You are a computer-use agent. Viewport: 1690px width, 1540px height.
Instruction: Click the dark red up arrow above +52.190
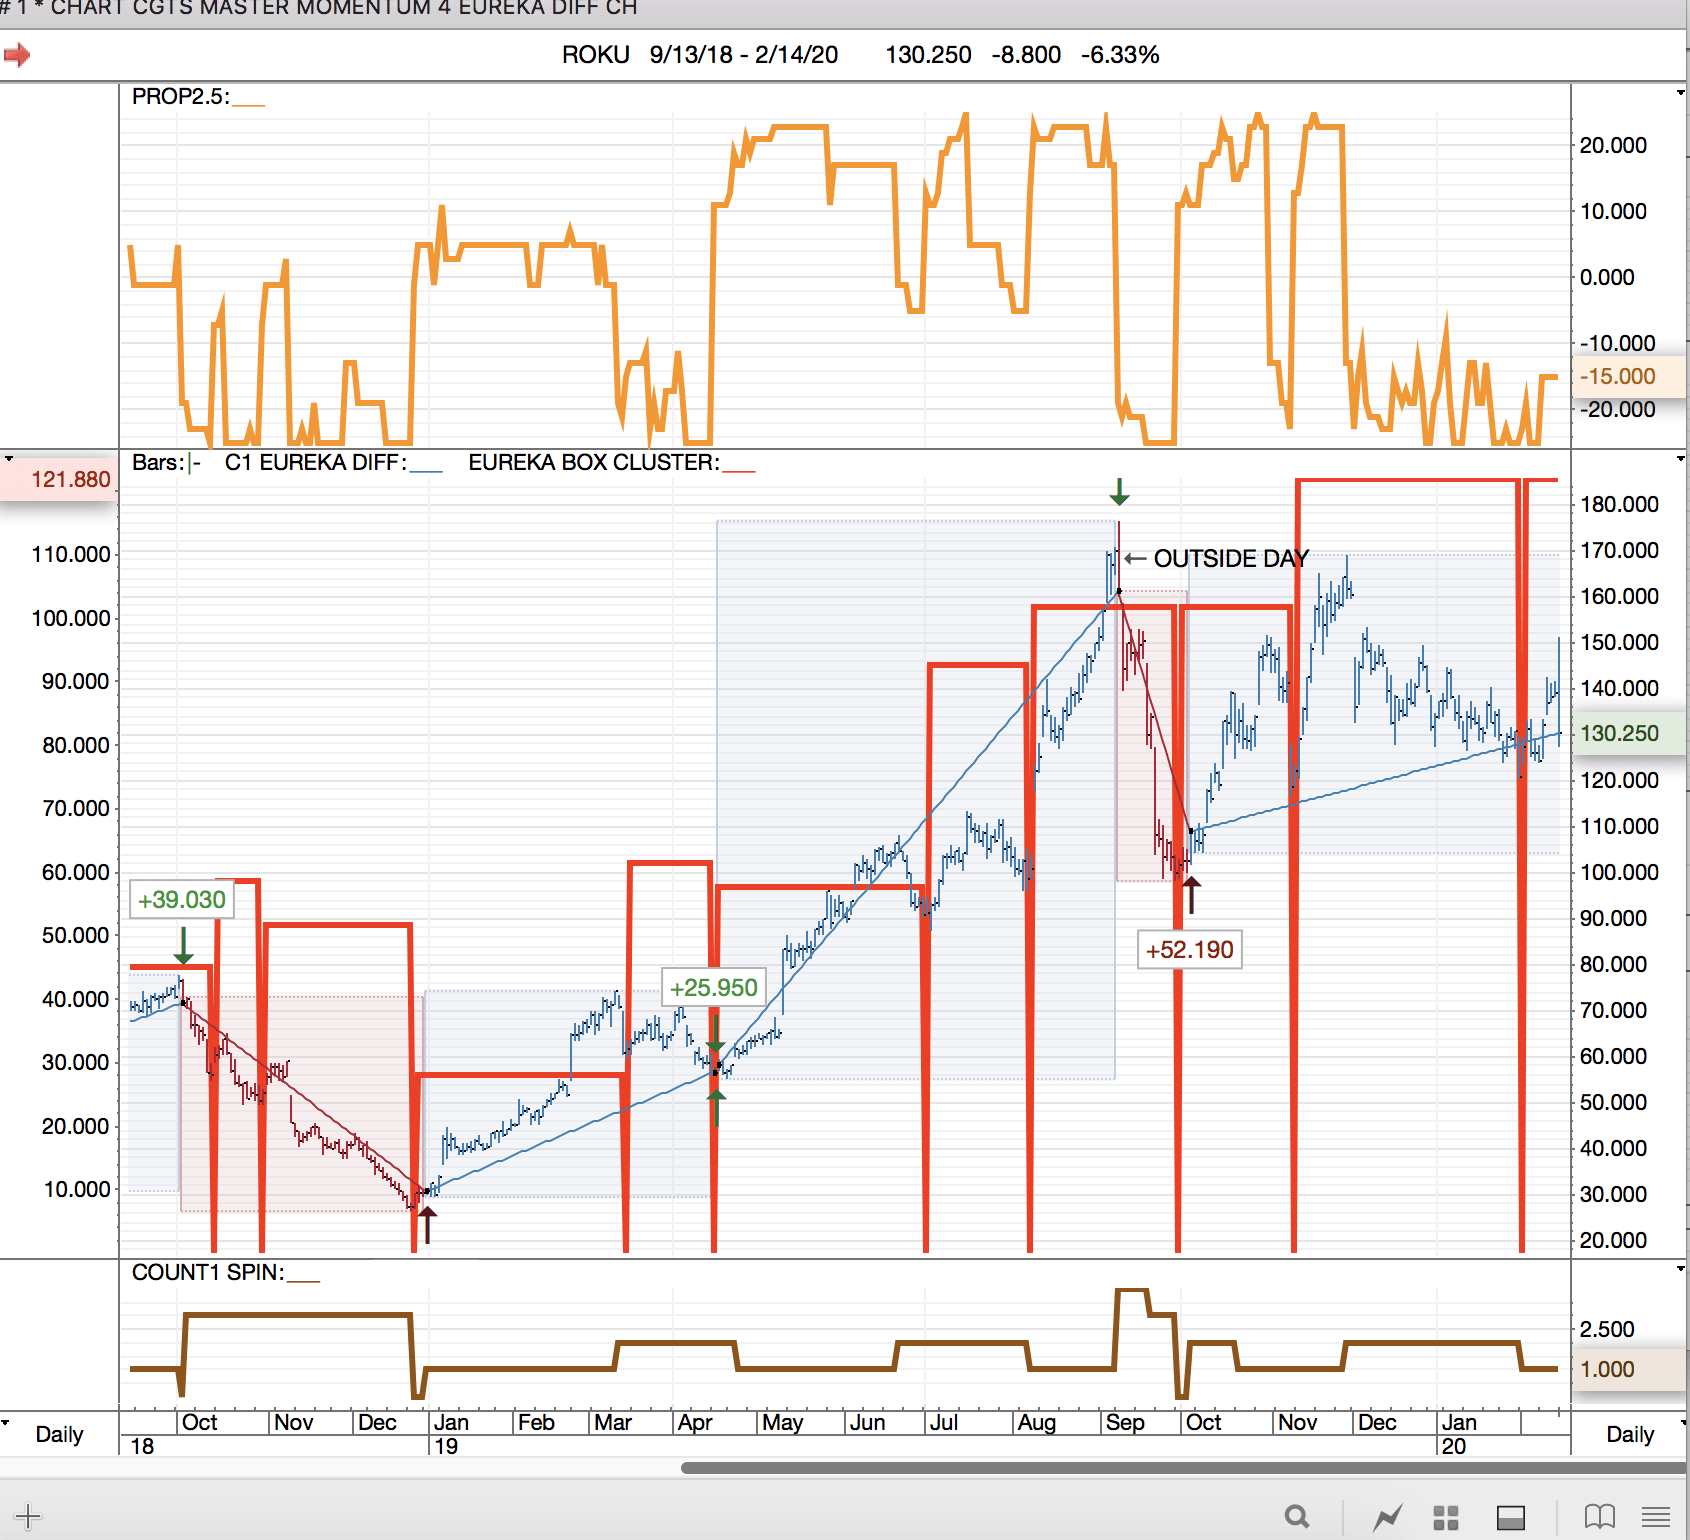point(1191,894)
